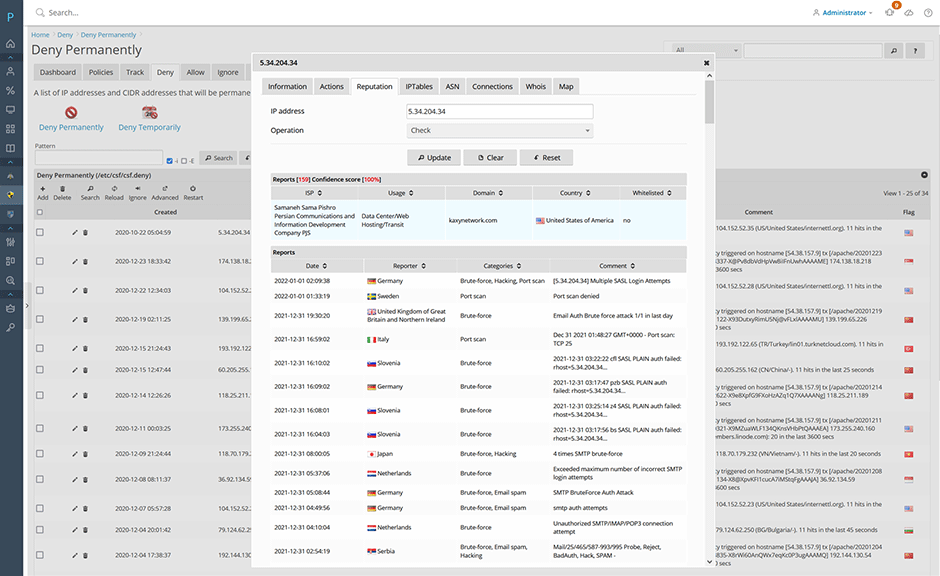The width and height of the screenshot is (940, 576).
Task: Click Add icon in Deny Permanently toolbar
Action: [x=43, y=189]
